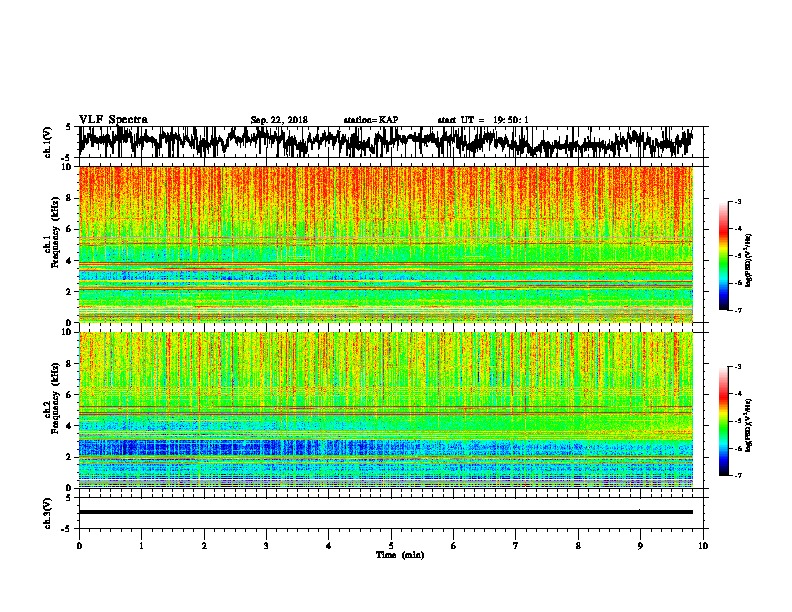Click the "8" kHz tick of ch.2 spectrogram

[71, 364]
